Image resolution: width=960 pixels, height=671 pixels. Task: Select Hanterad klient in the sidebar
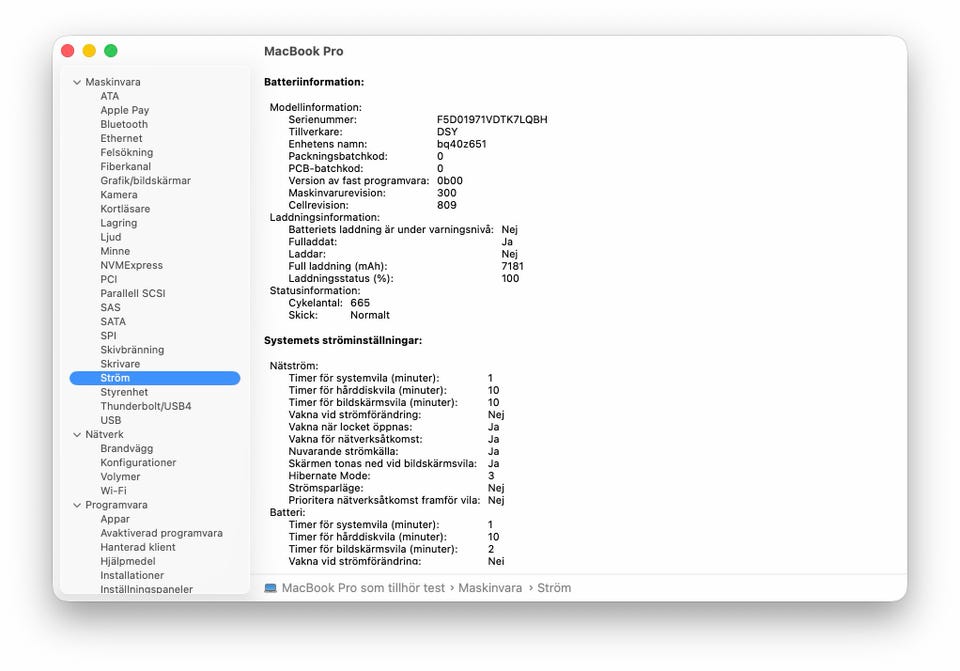pos(138,547)
